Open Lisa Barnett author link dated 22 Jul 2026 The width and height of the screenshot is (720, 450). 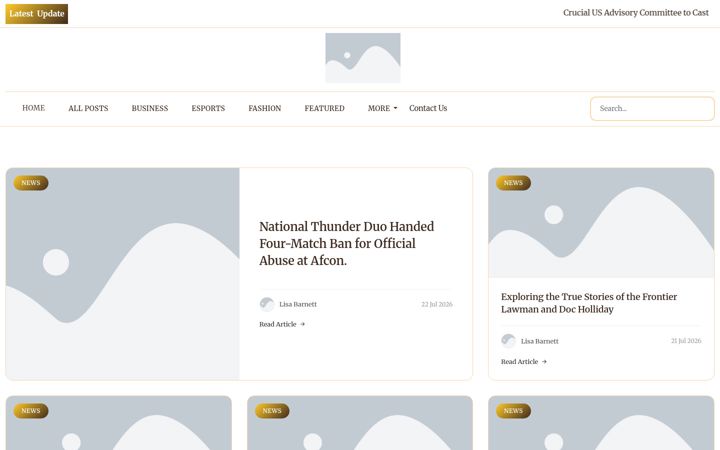pyautogui.click(x=298, y=304)
